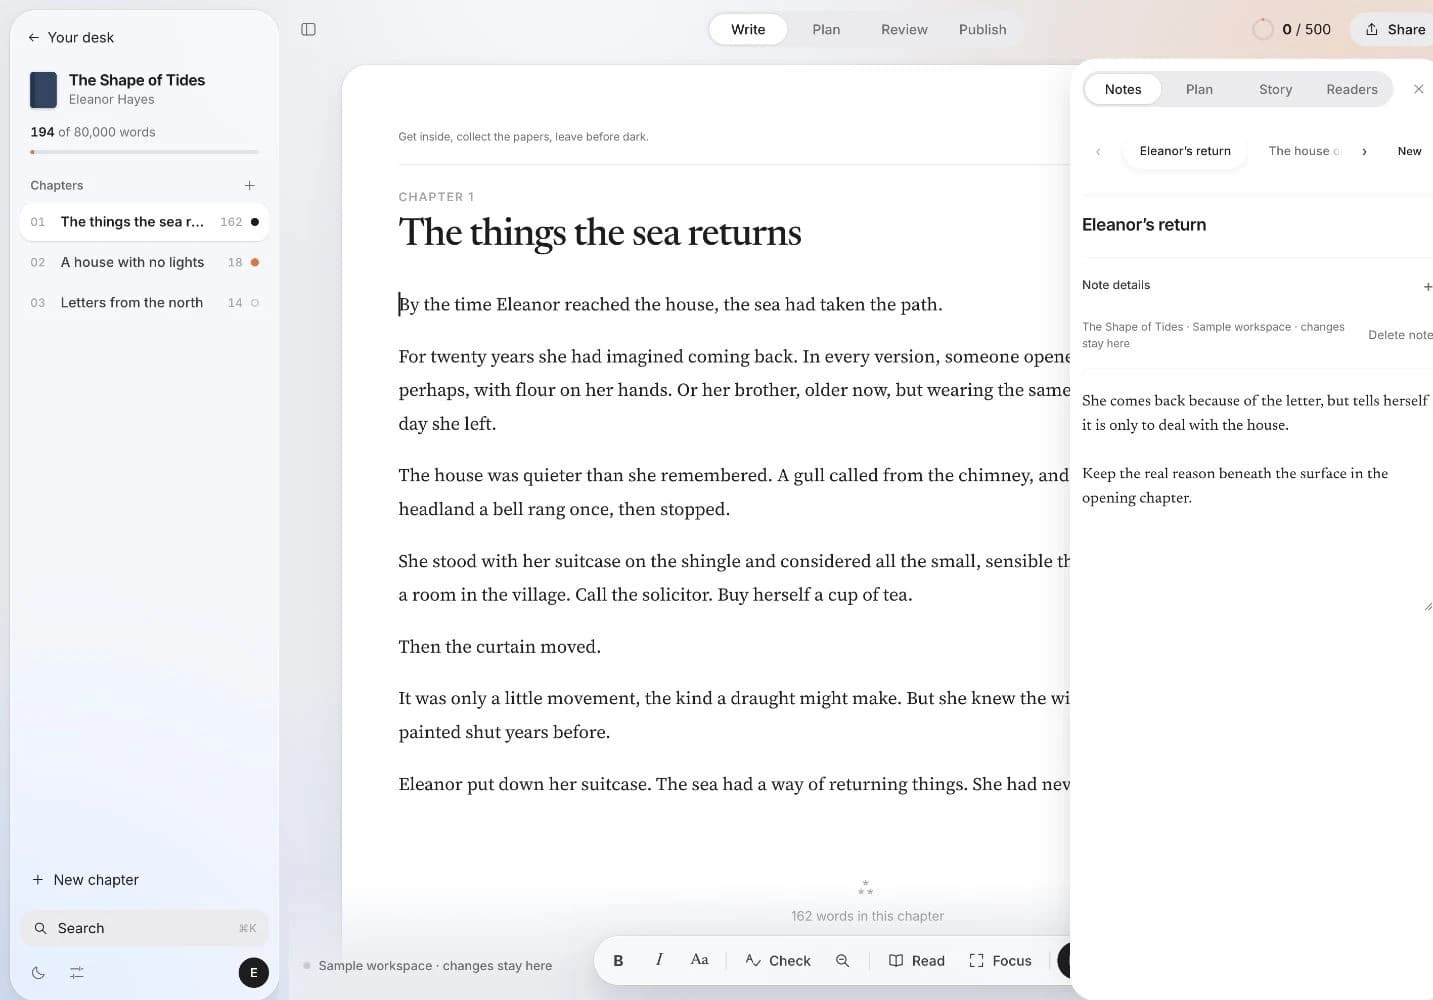Toggle italic formatting

659,960
